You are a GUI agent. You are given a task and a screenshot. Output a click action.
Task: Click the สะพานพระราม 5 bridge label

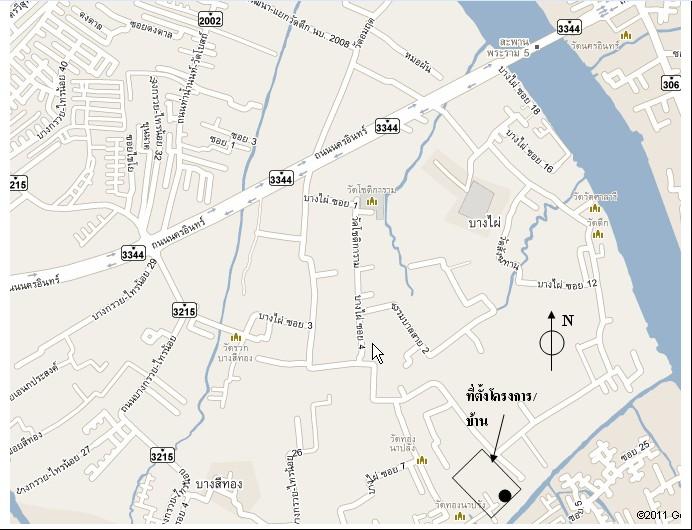(508, 47)
